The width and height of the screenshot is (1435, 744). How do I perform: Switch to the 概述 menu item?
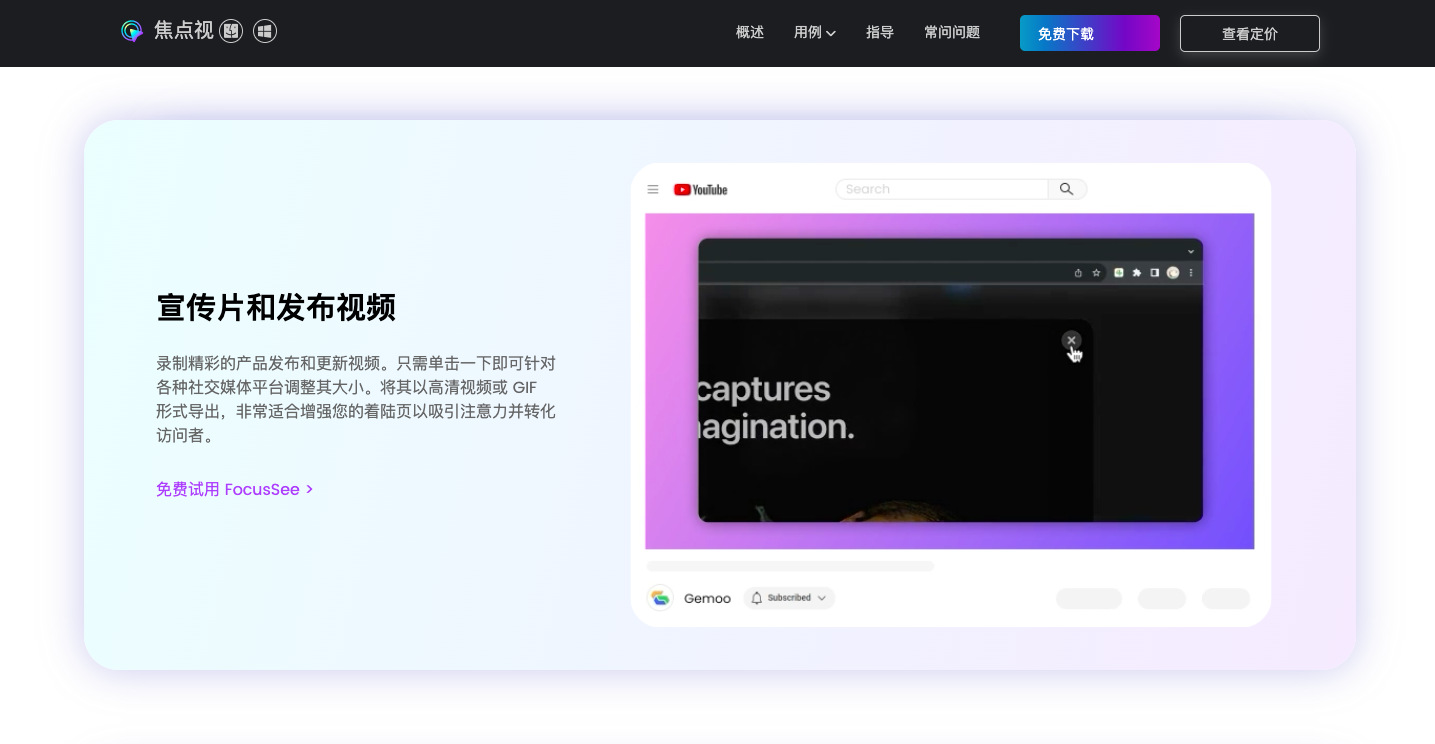[x=749, y=32]
